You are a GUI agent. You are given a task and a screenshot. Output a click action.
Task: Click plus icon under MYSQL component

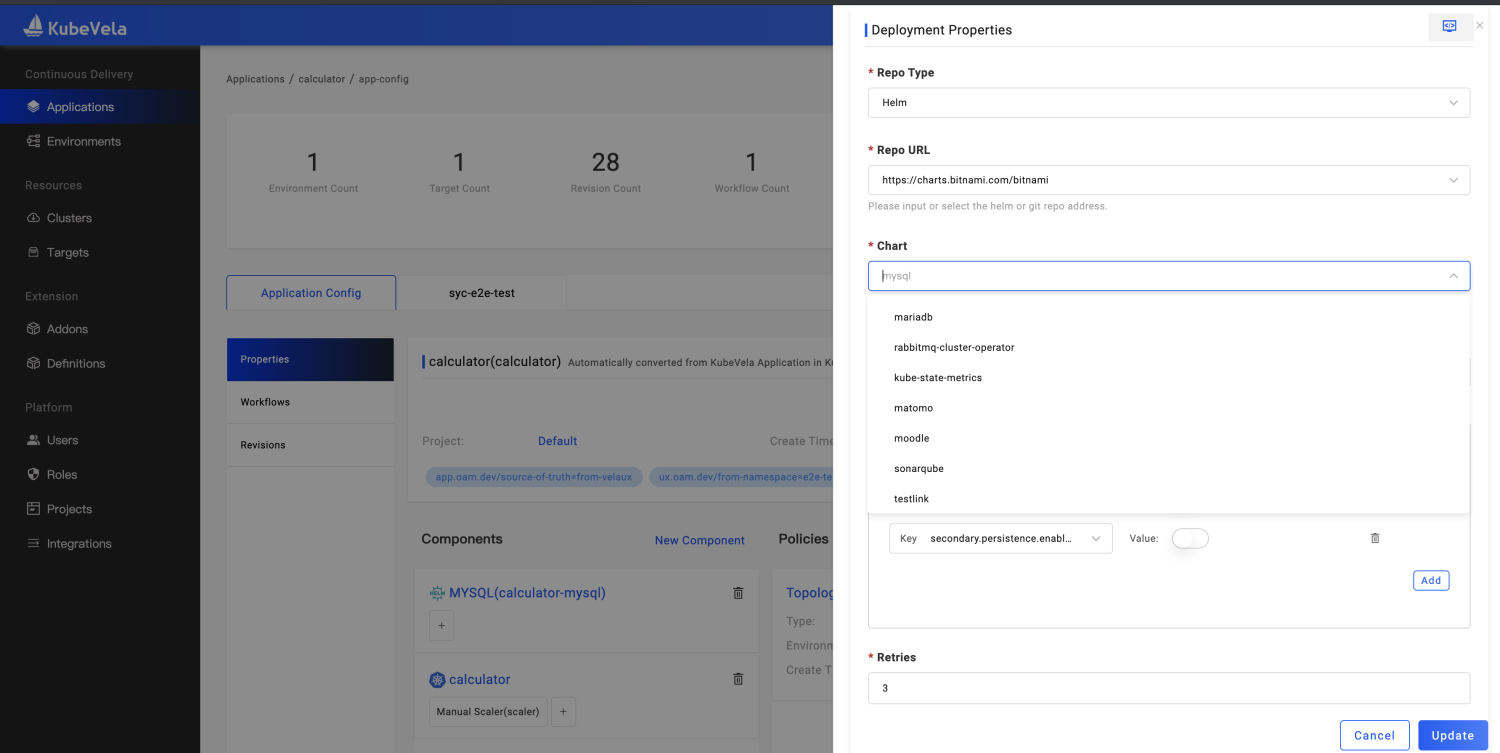(441, 626)
